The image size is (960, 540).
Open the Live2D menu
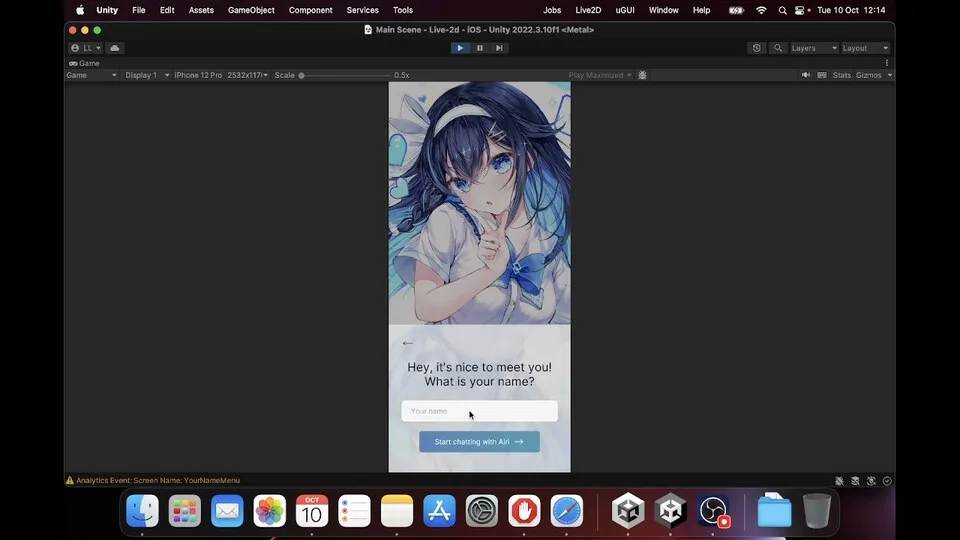[x=588, y=10]
